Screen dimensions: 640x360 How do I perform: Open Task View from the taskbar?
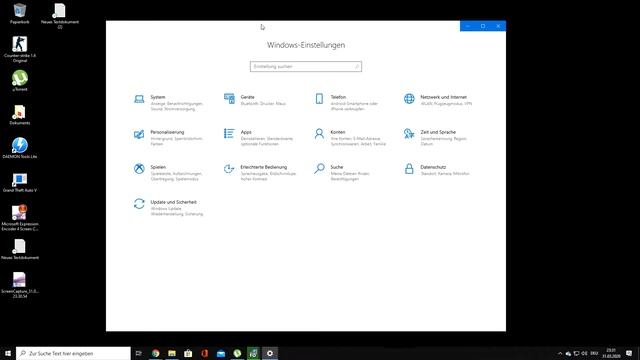pyautogui.click(x=139, y=353)
